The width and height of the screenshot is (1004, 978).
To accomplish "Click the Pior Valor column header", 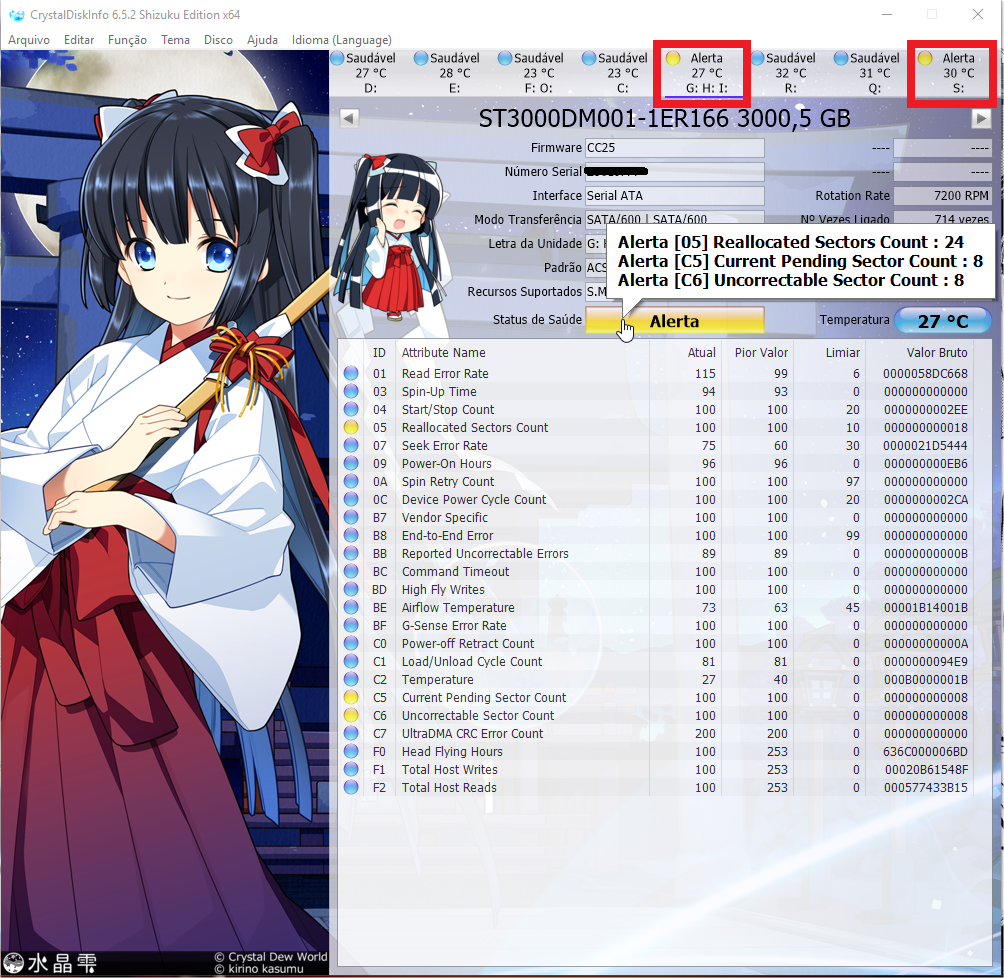I will pyautogui.click(x=761, y=352).
